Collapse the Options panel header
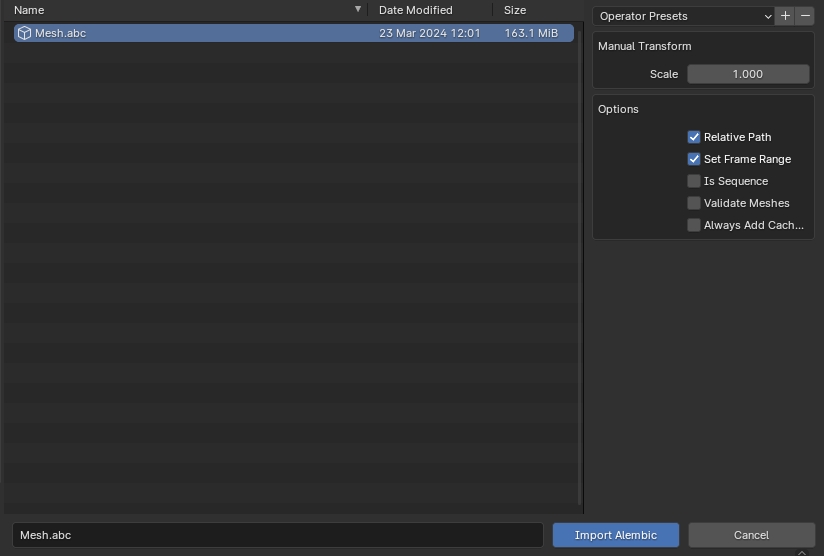Image resolution: width=824 pixels, height=556 pixels. click(618, 109)
